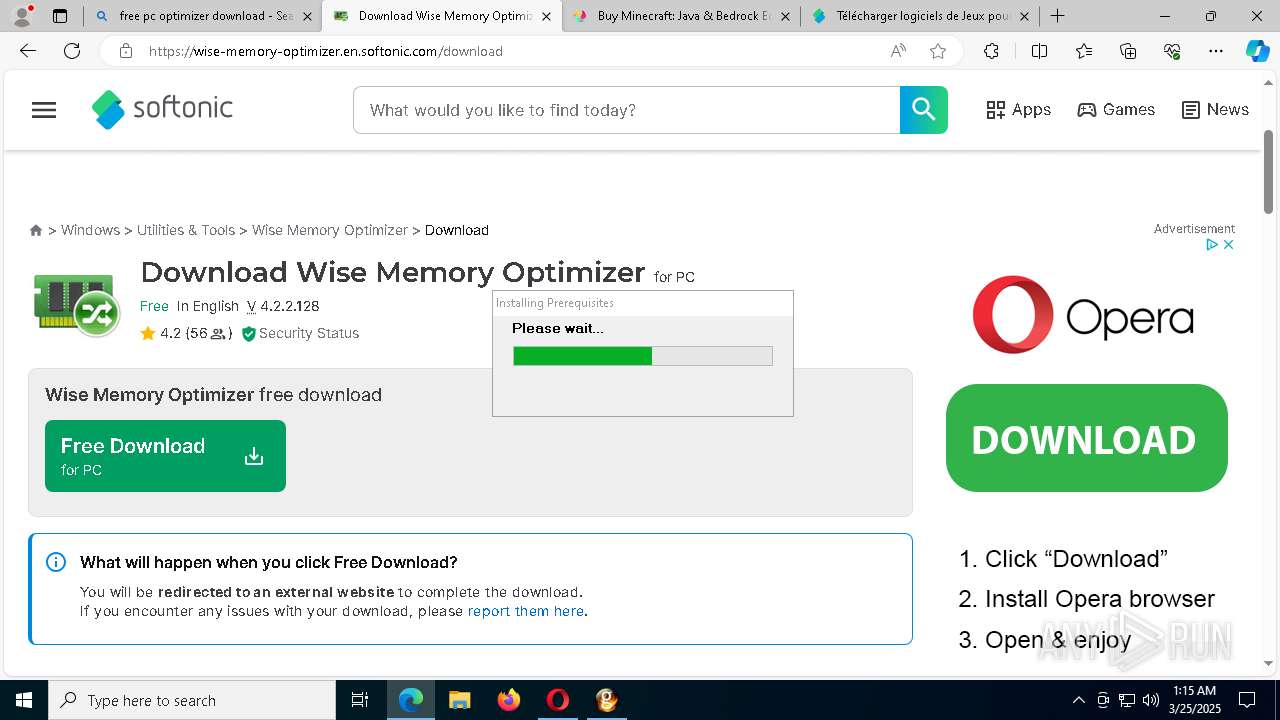The width and height of the screenshot is (1280, 720).
Task: Open the Favorites list icon
Action: pyautogui.click(x=1084, y=51)
